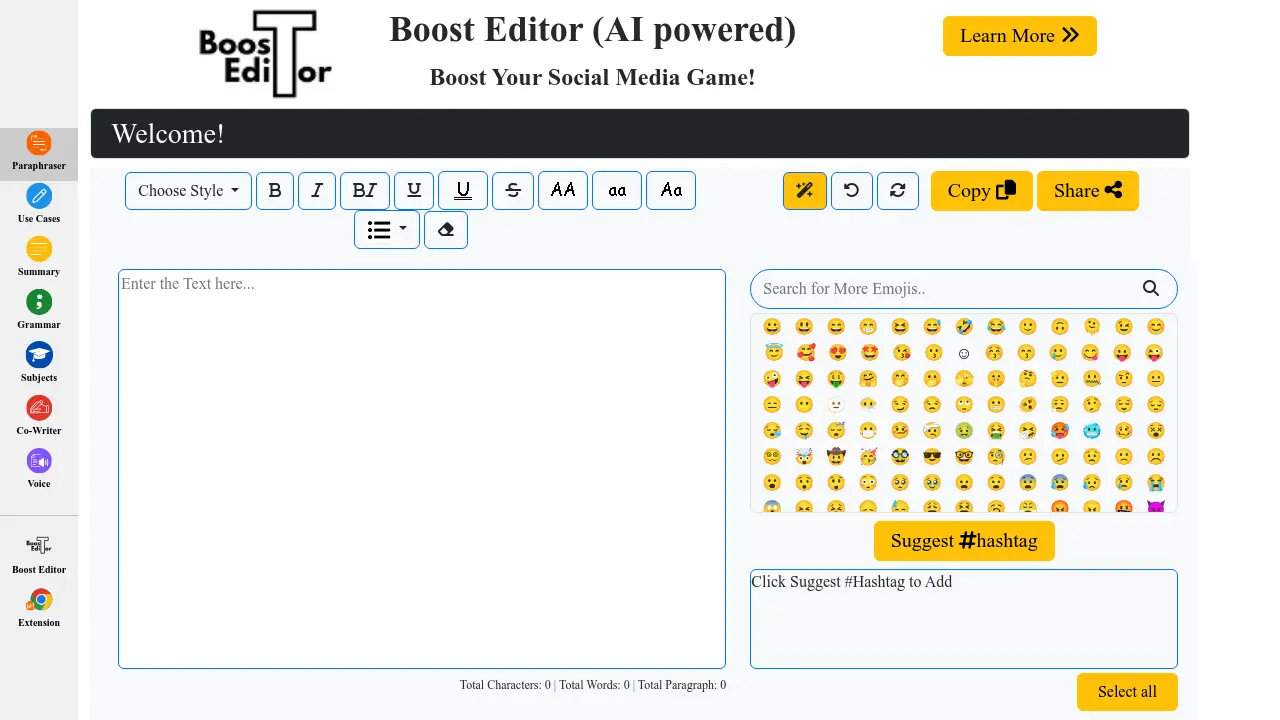Apply bold text style
The height and width of the screenshot is (720, 1280).
[275, 191]
